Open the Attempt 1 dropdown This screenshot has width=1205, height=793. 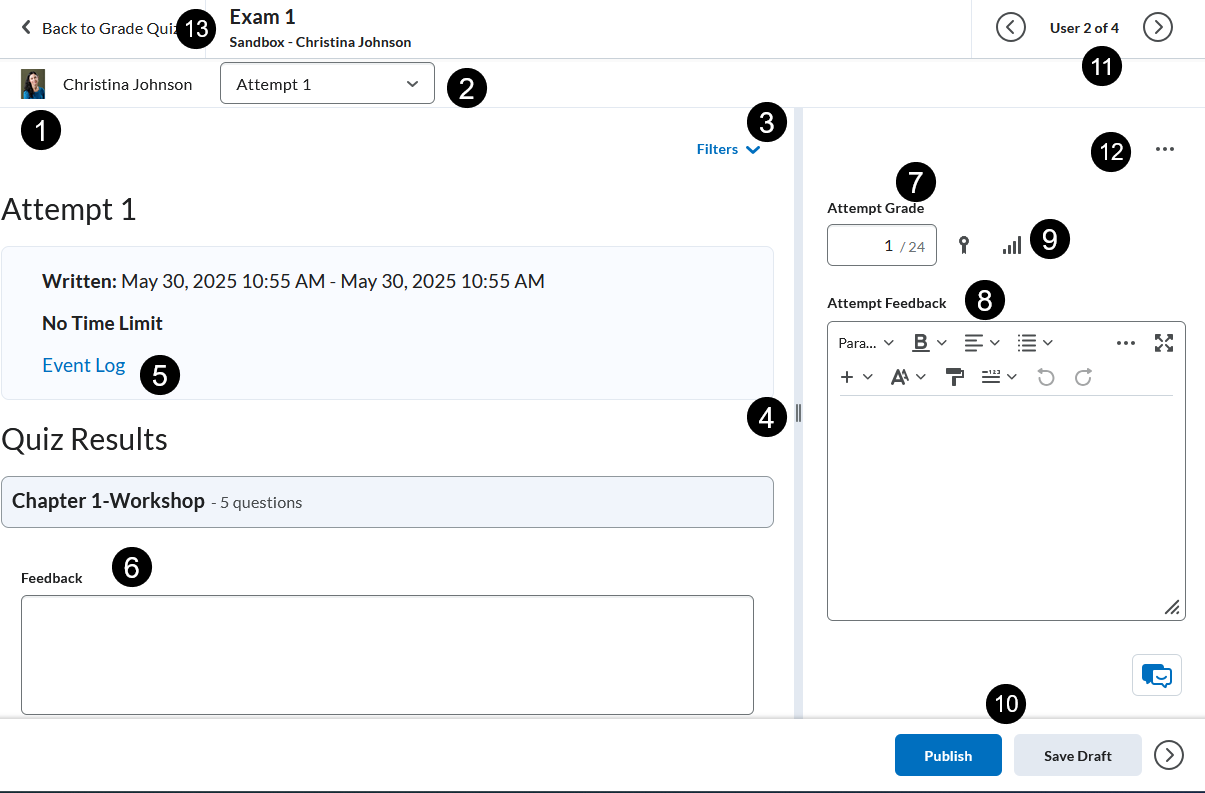click(327, 84)
